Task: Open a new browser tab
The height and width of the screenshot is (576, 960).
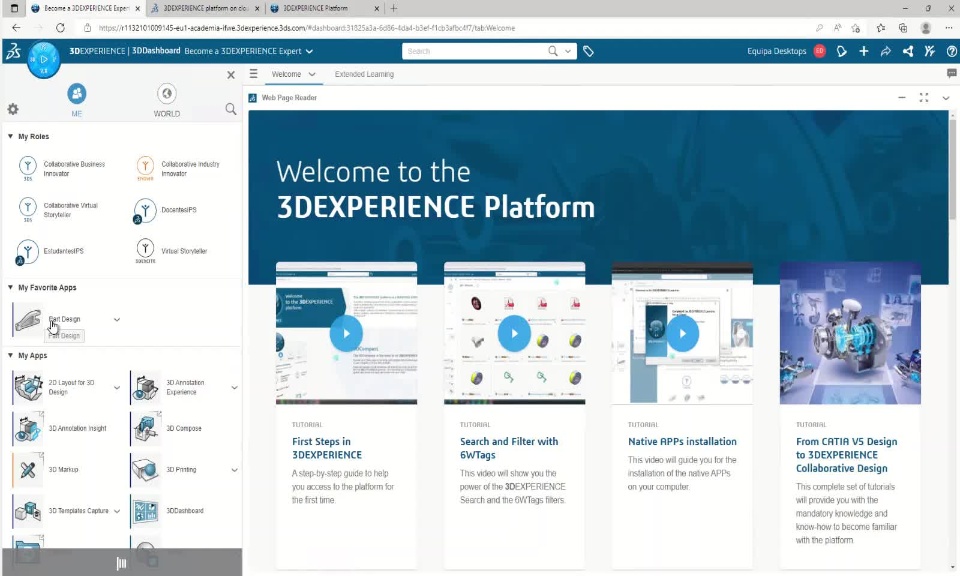Action: click(x=394, y=9)
